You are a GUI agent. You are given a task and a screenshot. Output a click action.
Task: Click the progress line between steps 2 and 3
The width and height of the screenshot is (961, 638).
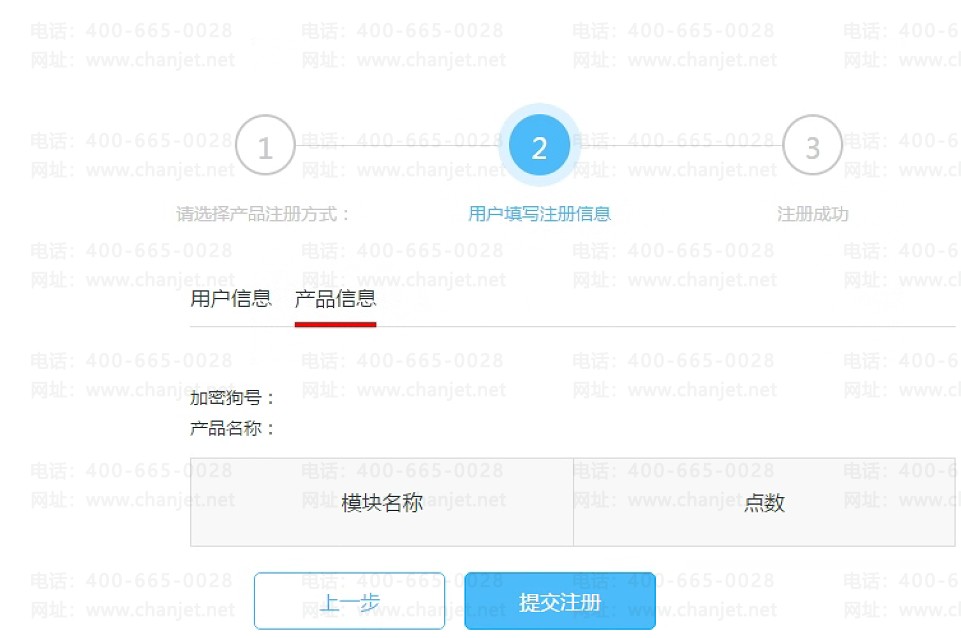[x=682, y=145]
